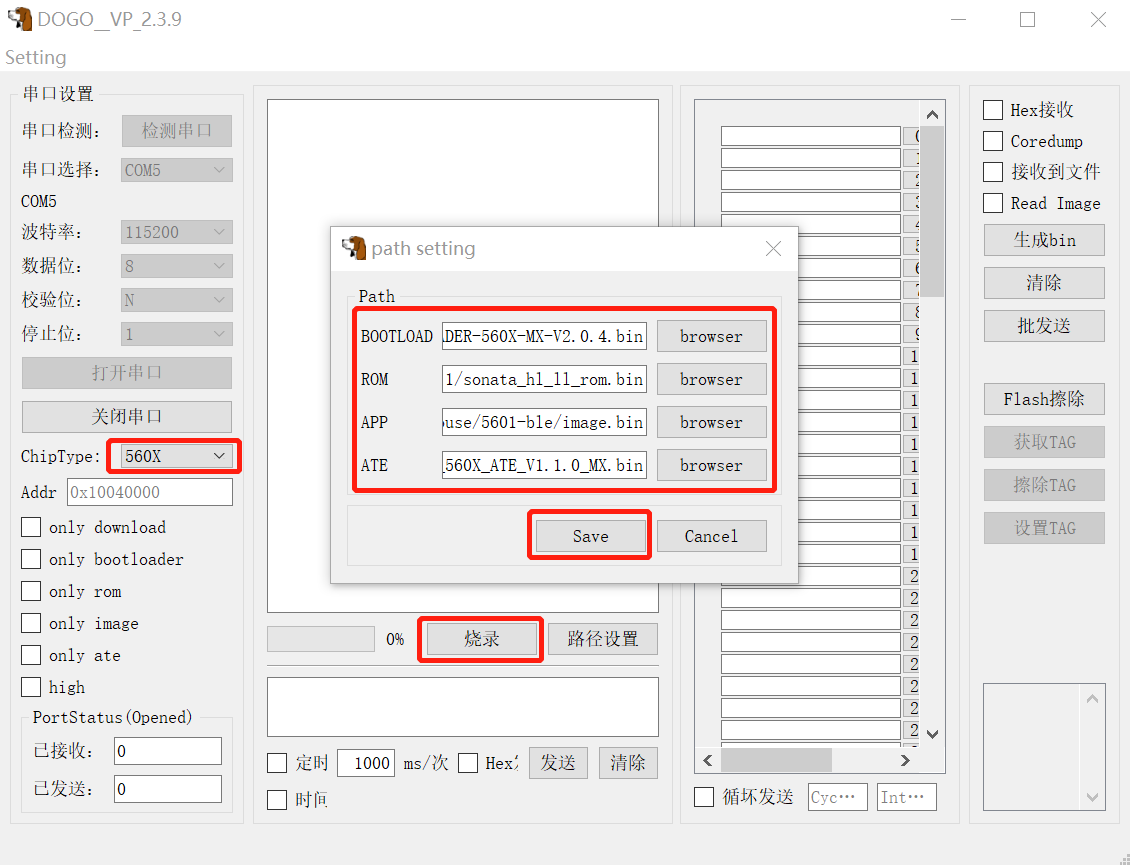1130x865 pixels.
Task: Open the 停止位 dropdown
Action: click(177, 334)
